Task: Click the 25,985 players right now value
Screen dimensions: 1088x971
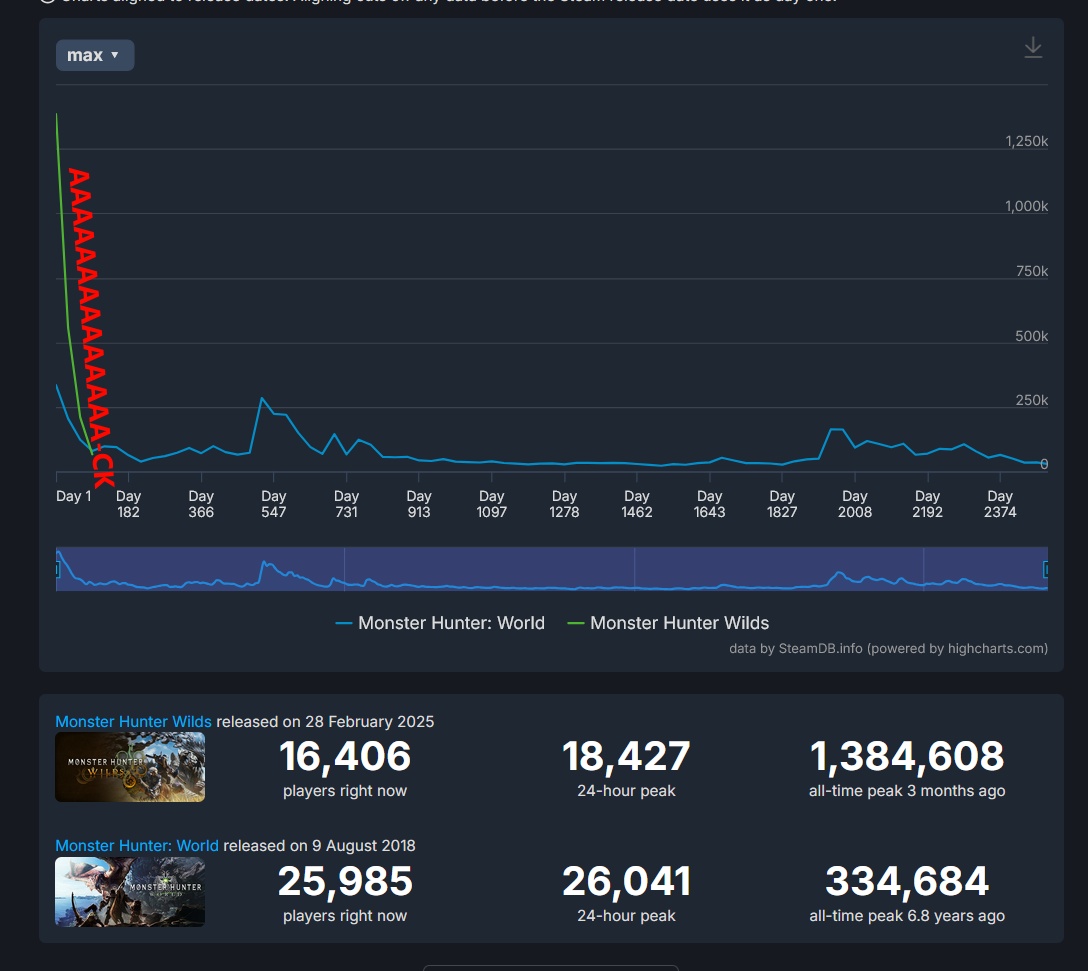Action: pos(345,881)
